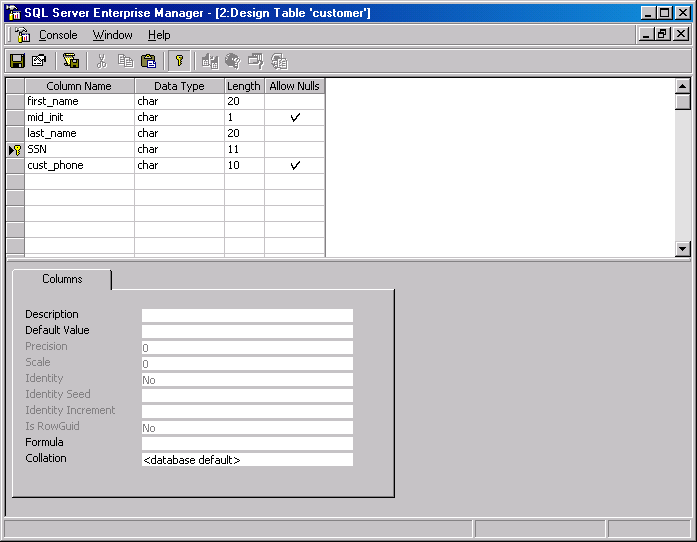697x542 pixels.
Task: Click length 11 of SSN
Action: point(244,149)
